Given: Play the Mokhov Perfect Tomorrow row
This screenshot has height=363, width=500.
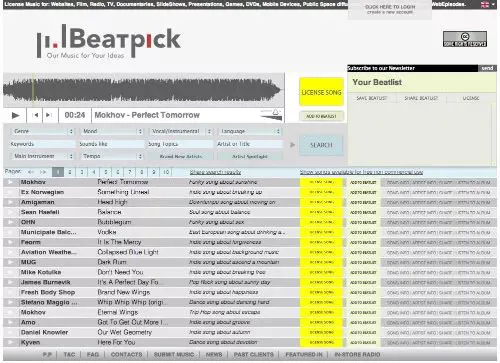Looking at the screenshot, I should [10, 182].
